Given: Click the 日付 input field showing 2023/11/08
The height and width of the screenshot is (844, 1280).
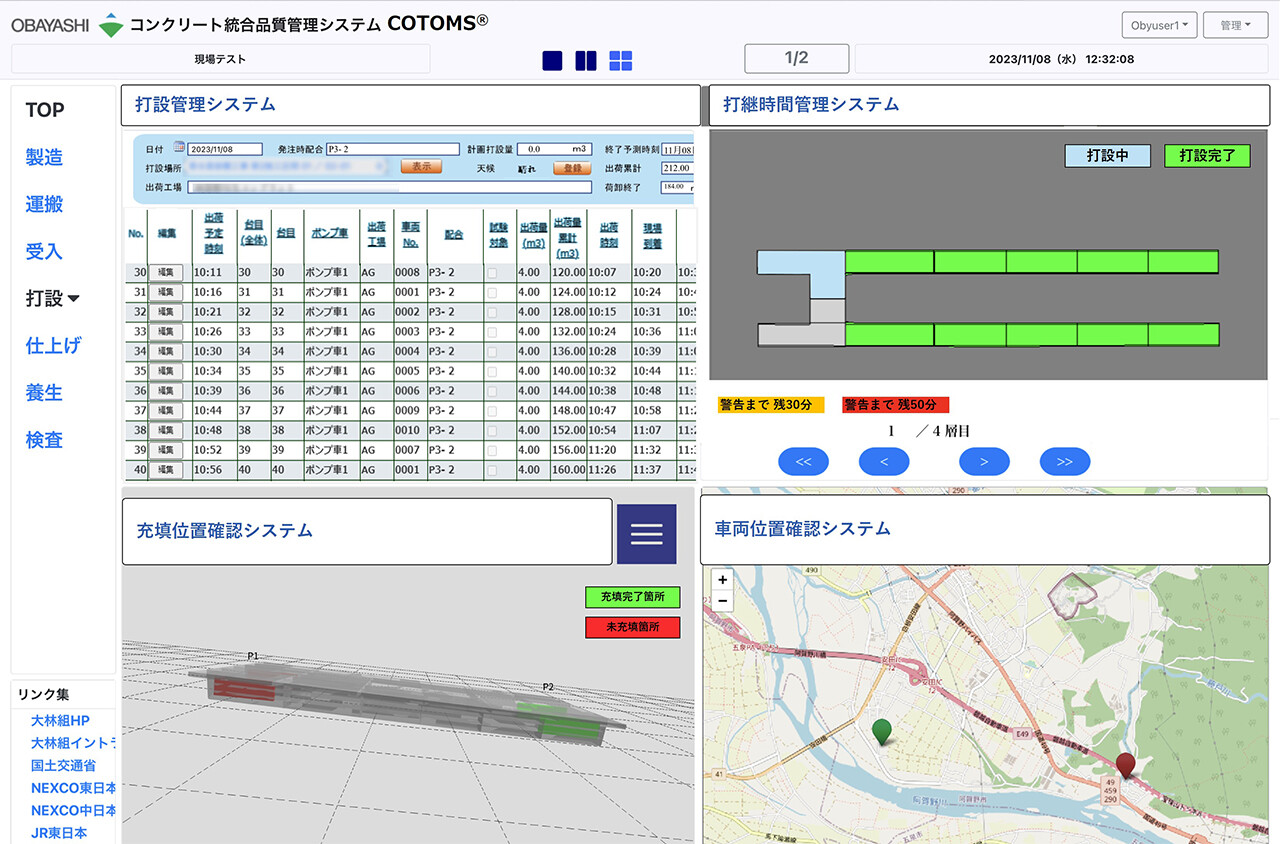Looking at the screenshot, I should (225, 149).
